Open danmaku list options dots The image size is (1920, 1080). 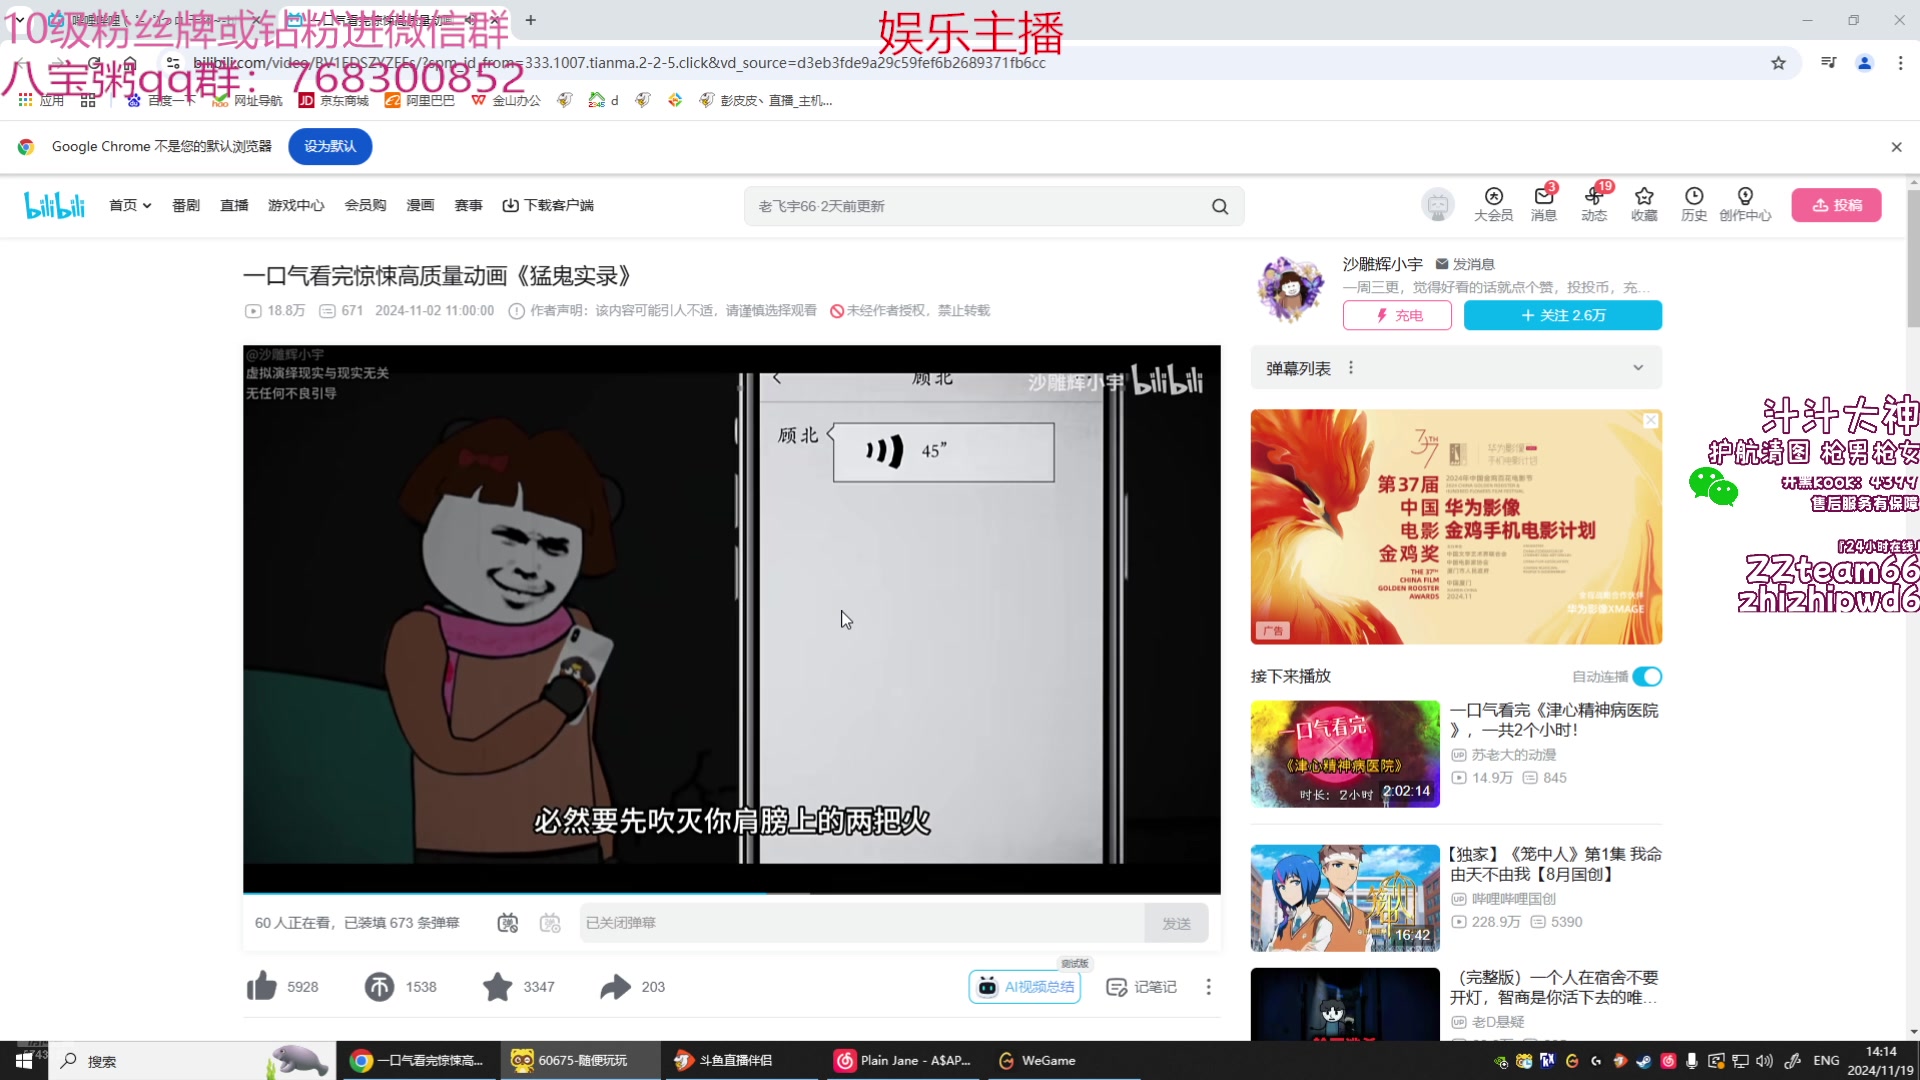point(1351,368)
